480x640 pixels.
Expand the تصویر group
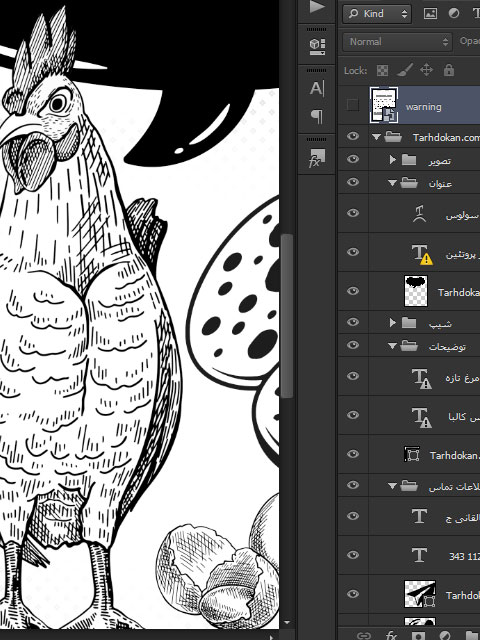click(393, 160)
